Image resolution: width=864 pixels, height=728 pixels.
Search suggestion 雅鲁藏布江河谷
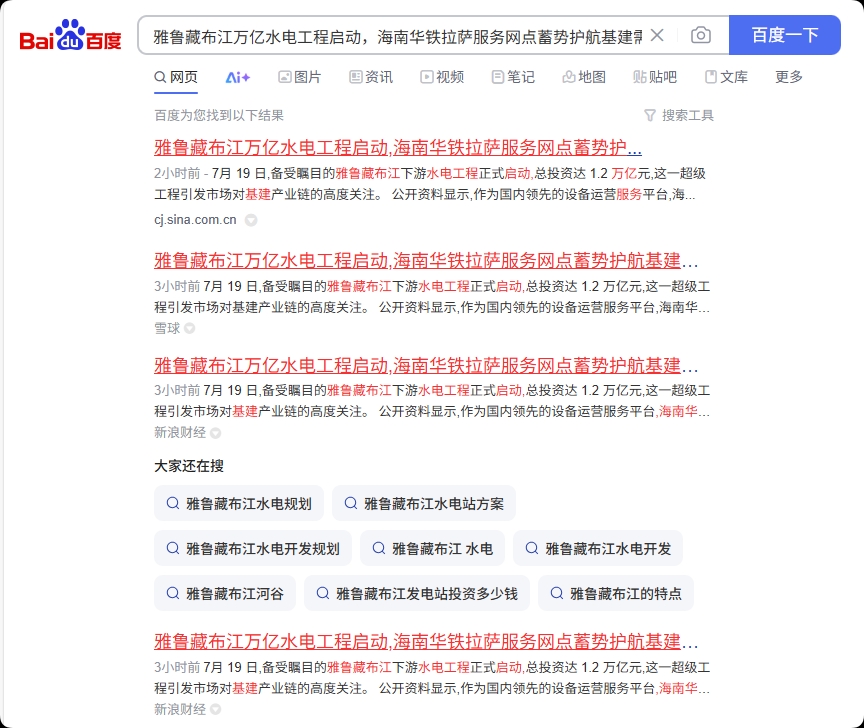point(225,594)
